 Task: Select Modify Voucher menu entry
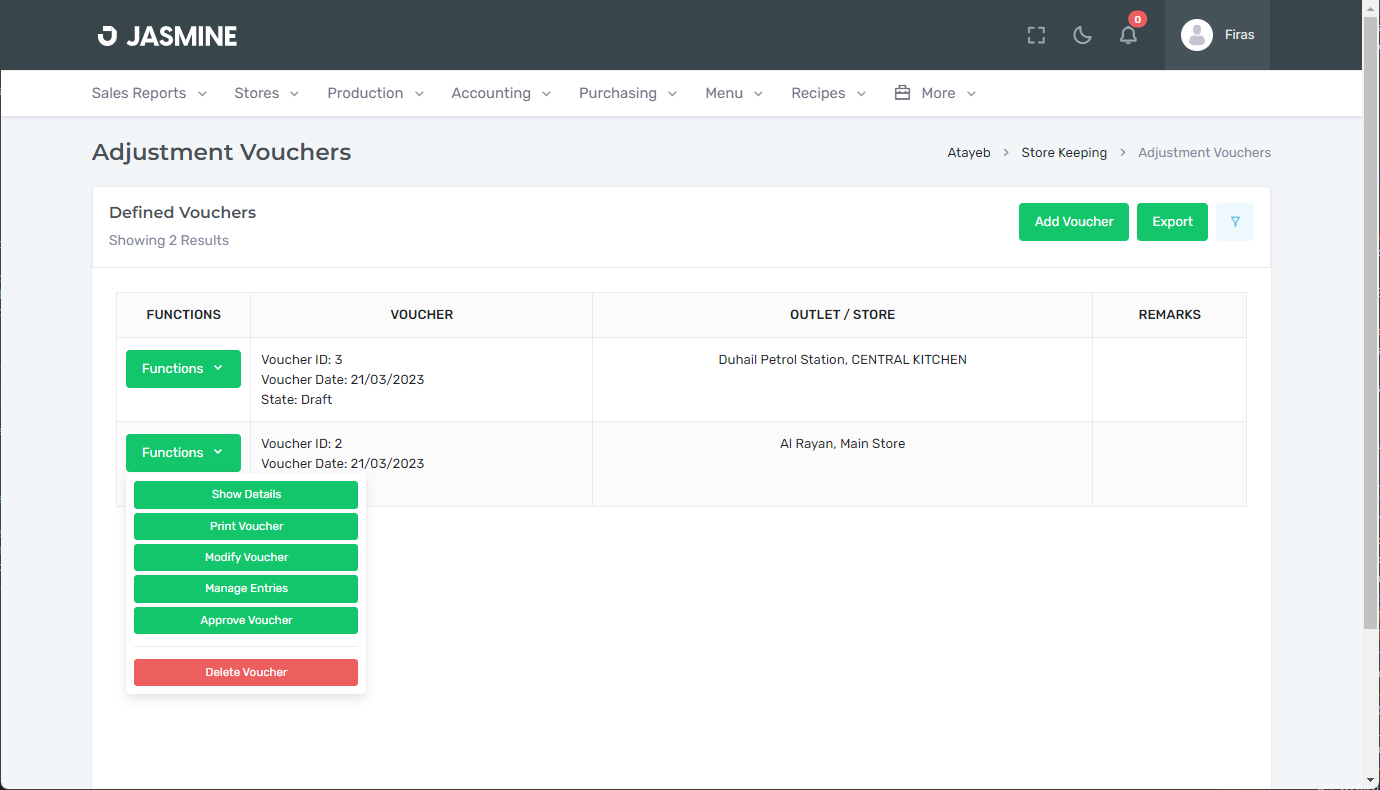click(246, 558)
